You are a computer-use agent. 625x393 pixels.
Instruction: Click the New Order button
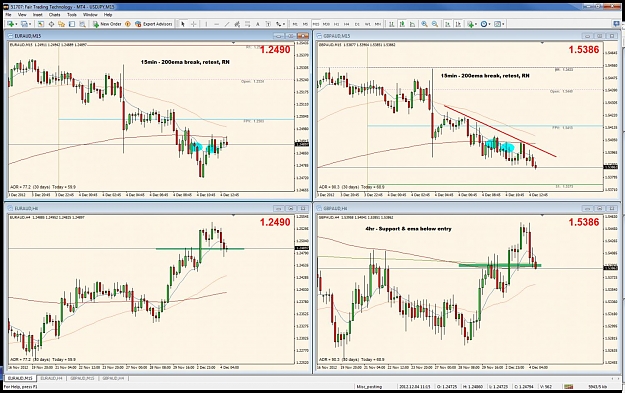[107, 24]
